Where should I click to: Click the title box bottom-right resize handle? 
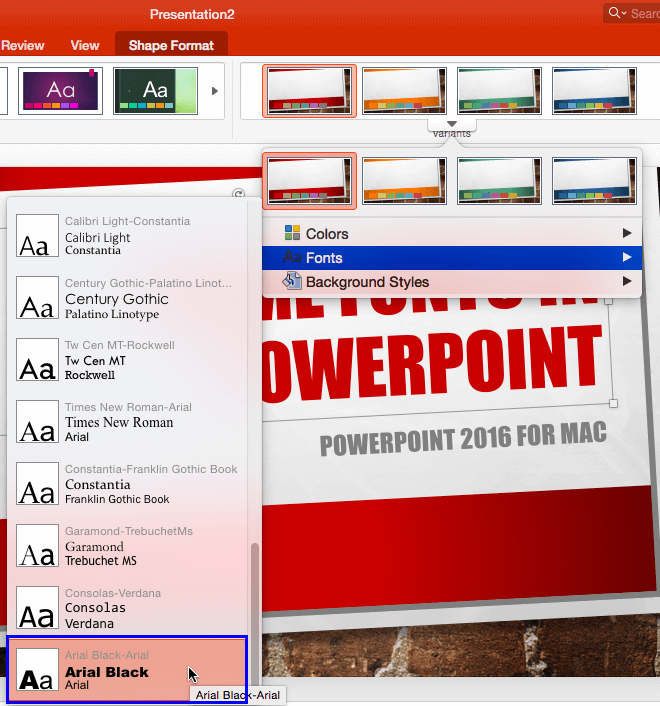pyautogui.click(x=613, y=403)
